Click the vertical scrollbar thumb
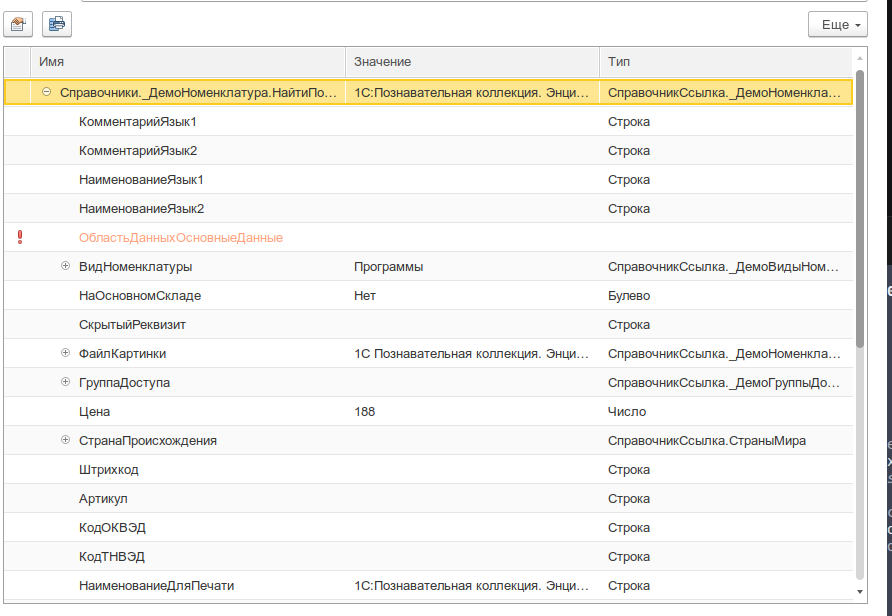The image size is (892, 616). 860,209
